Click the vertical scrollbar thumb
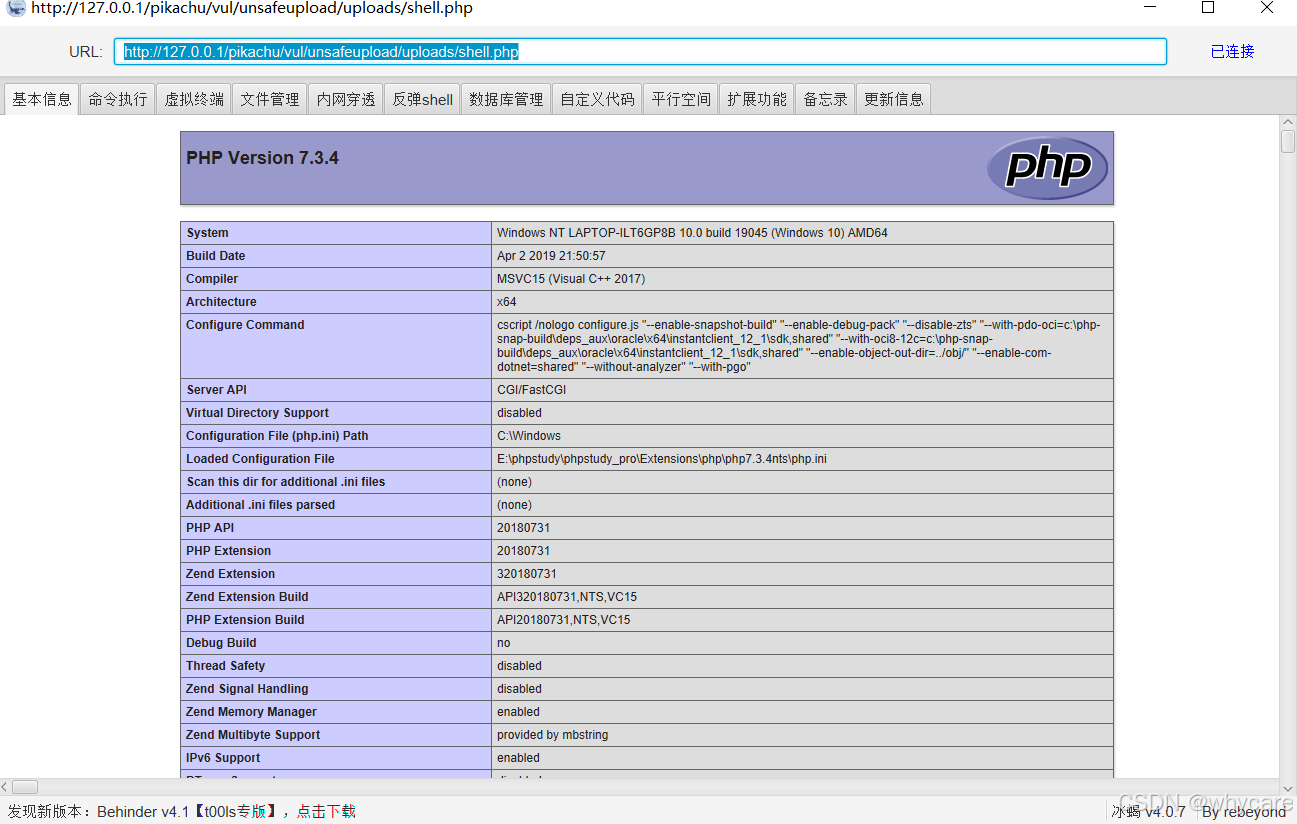 coord(1288,141)
